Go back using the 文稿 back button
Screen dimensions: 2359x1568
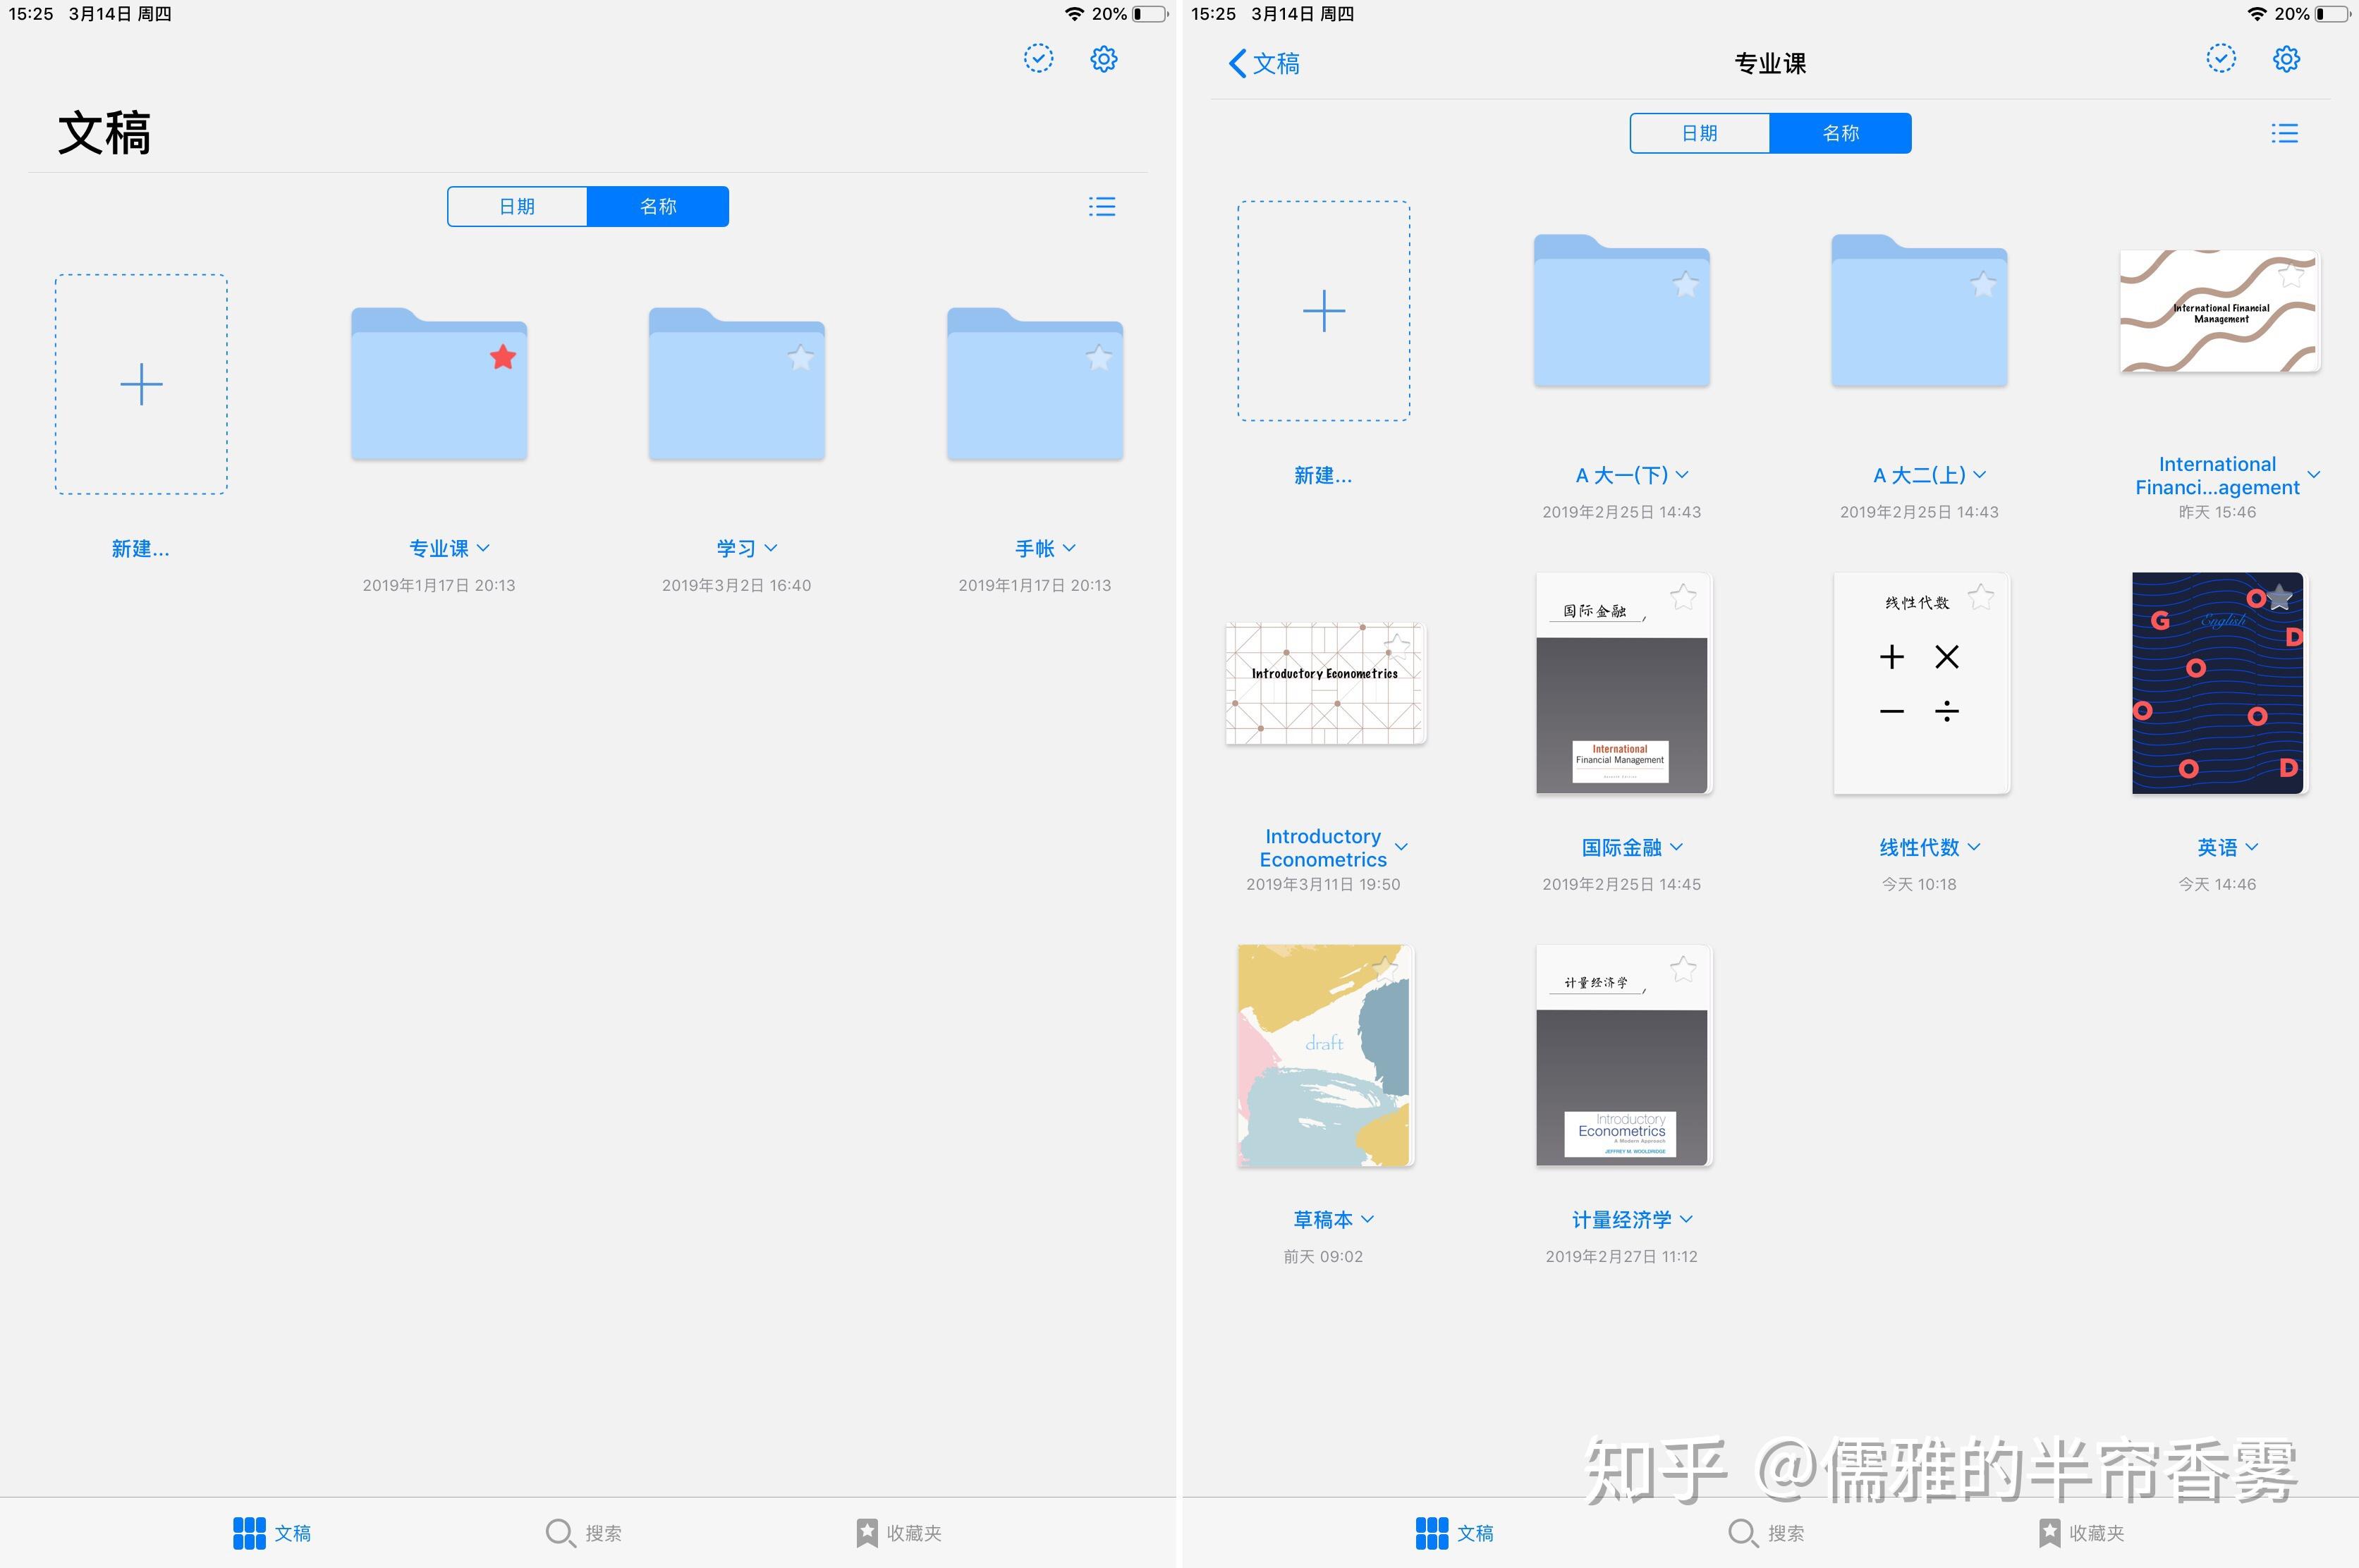point(1263,62)
